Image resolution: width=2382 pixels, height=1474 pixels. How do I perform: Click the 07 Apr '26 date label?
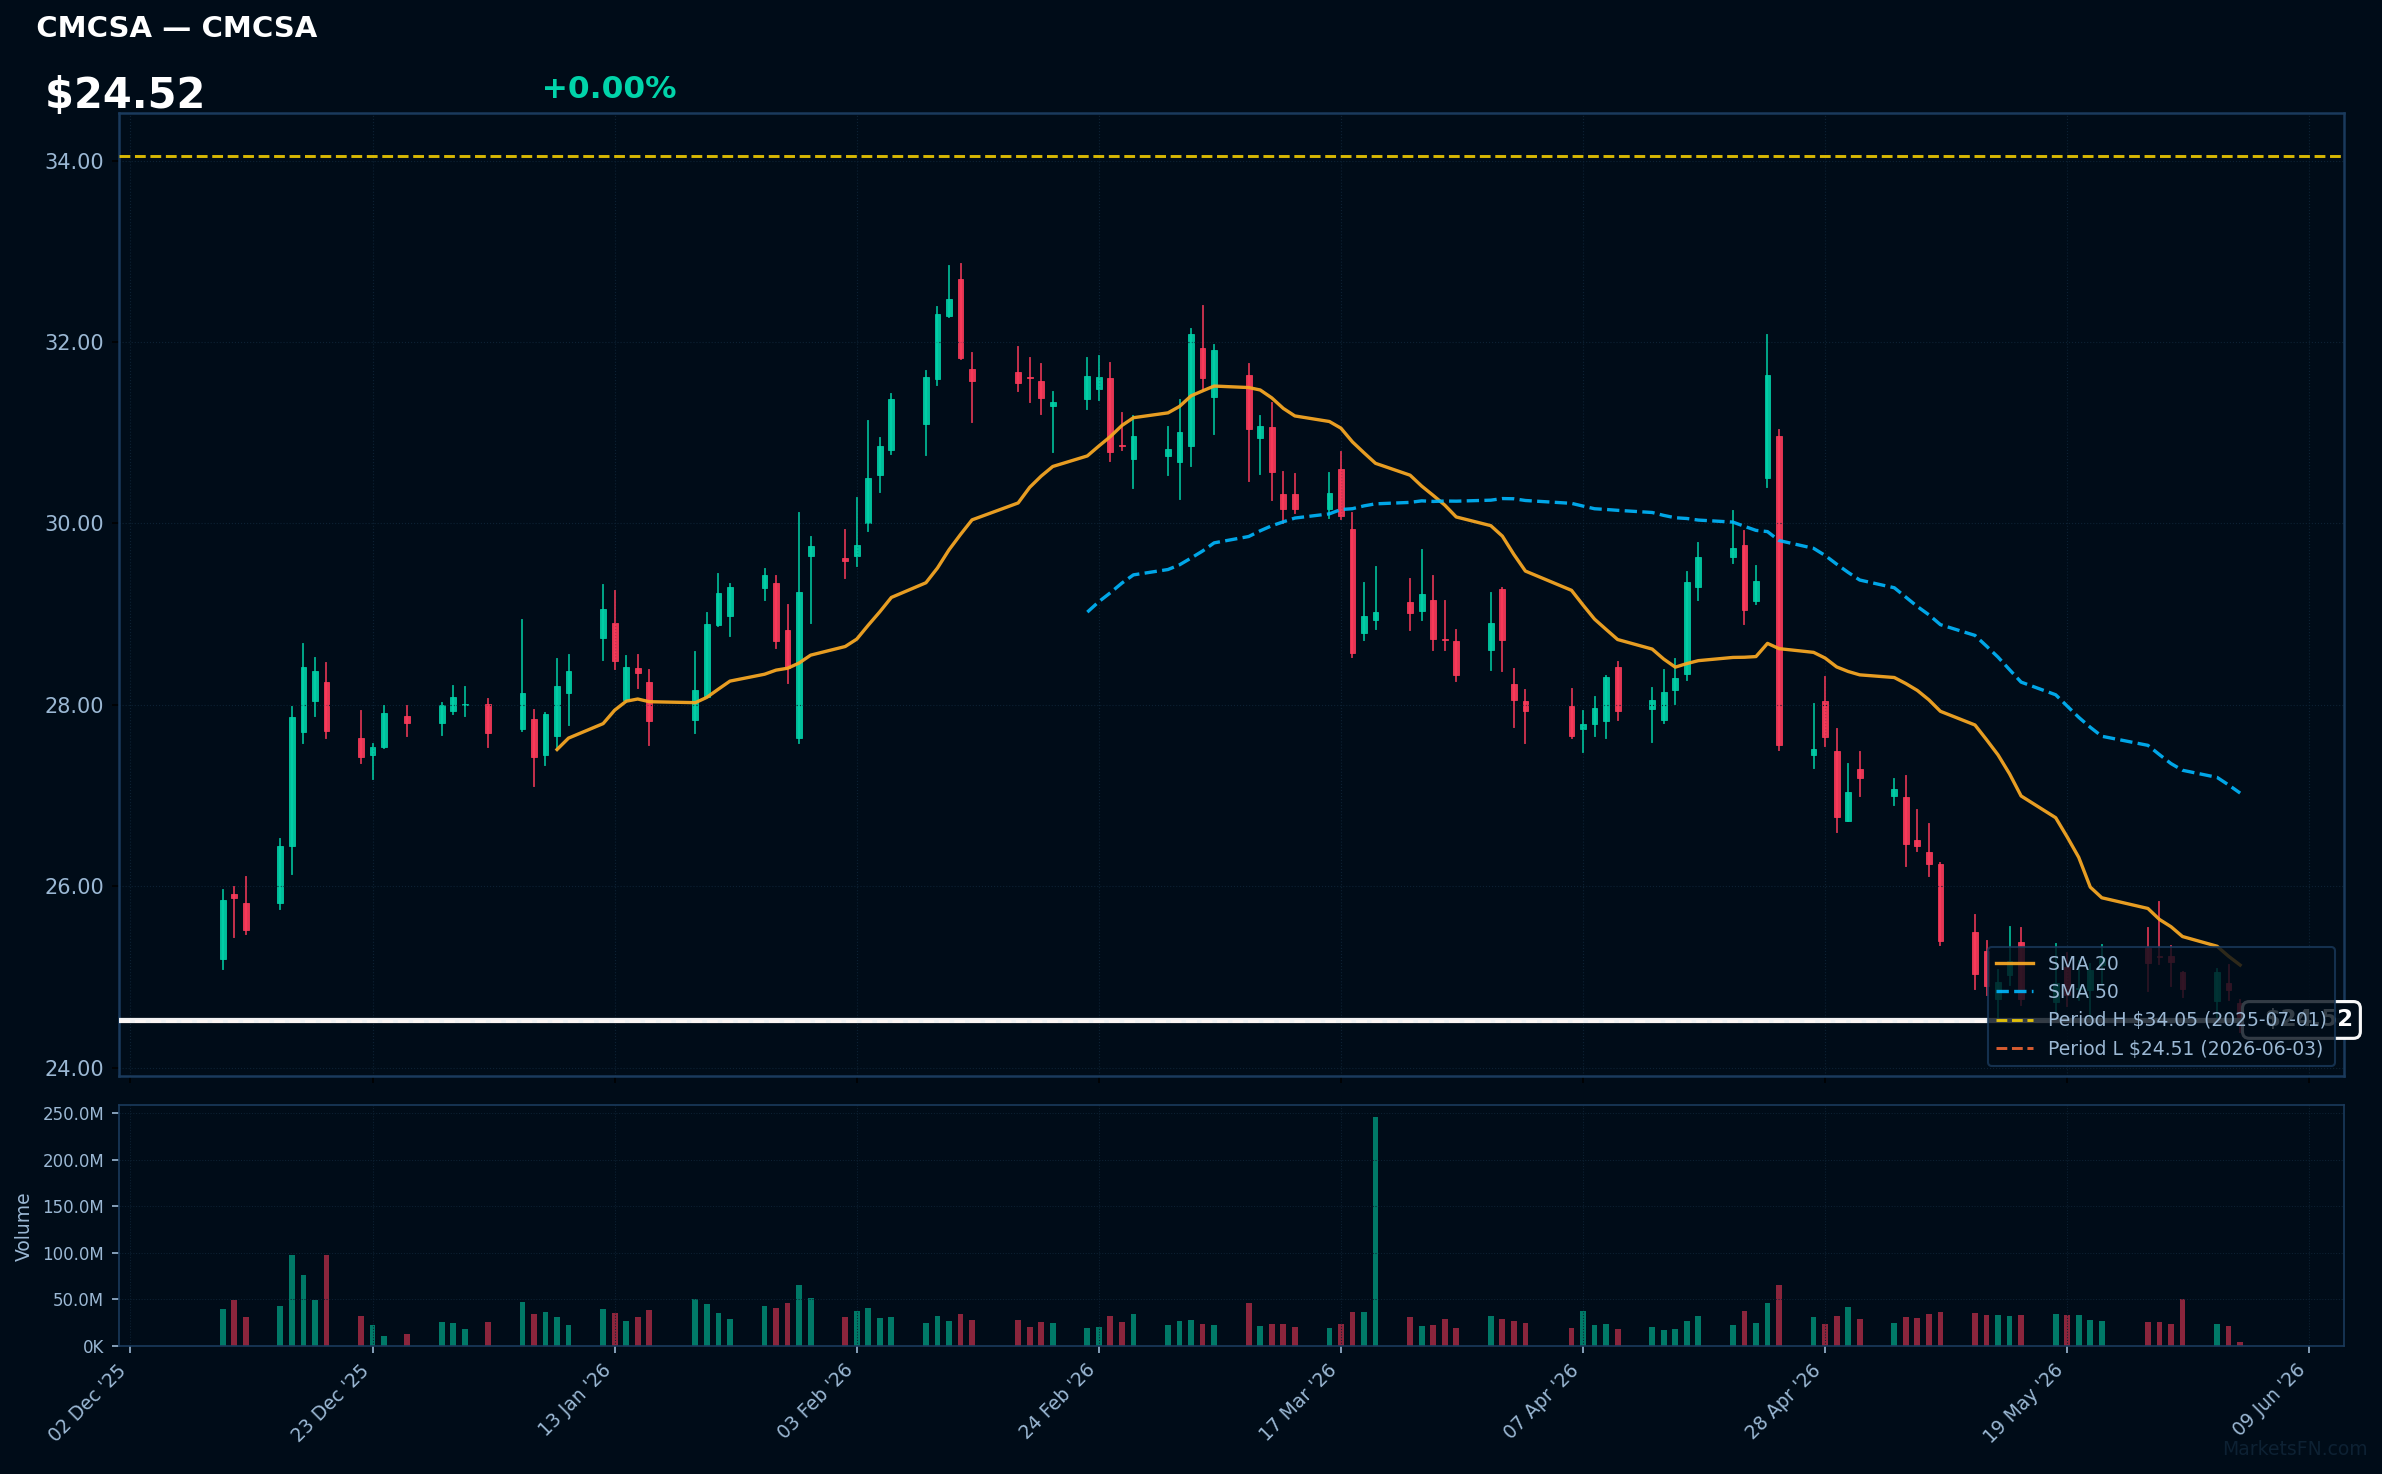tap(1541, 1400)
